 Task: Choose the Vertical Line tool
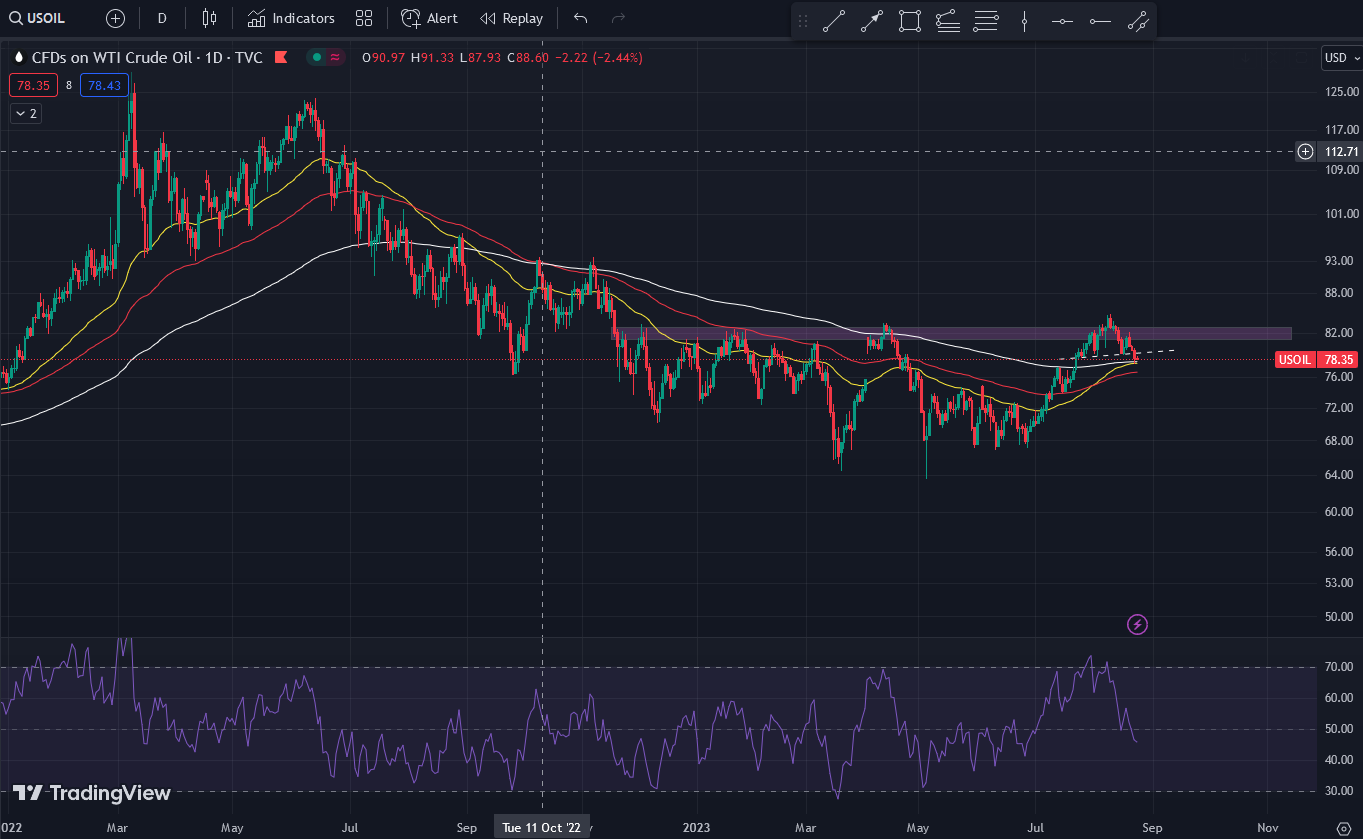1025,20
